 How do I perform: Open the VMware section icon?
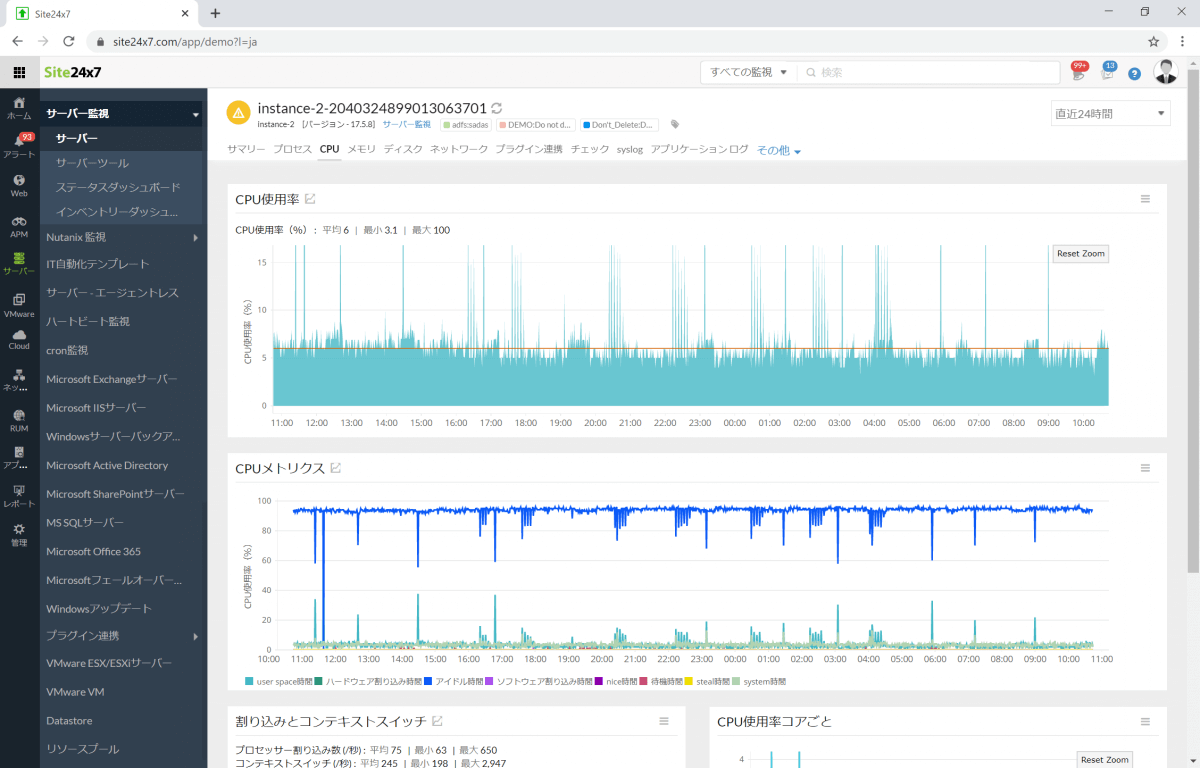pyautogui.click(x=19, y=305)
